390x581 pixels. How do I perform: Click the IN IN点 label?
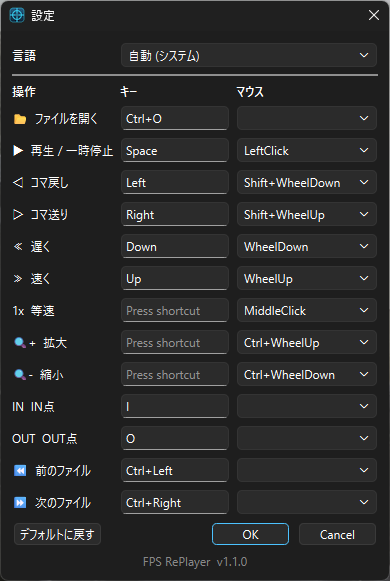pyautogui.click(x=33, y=407)
